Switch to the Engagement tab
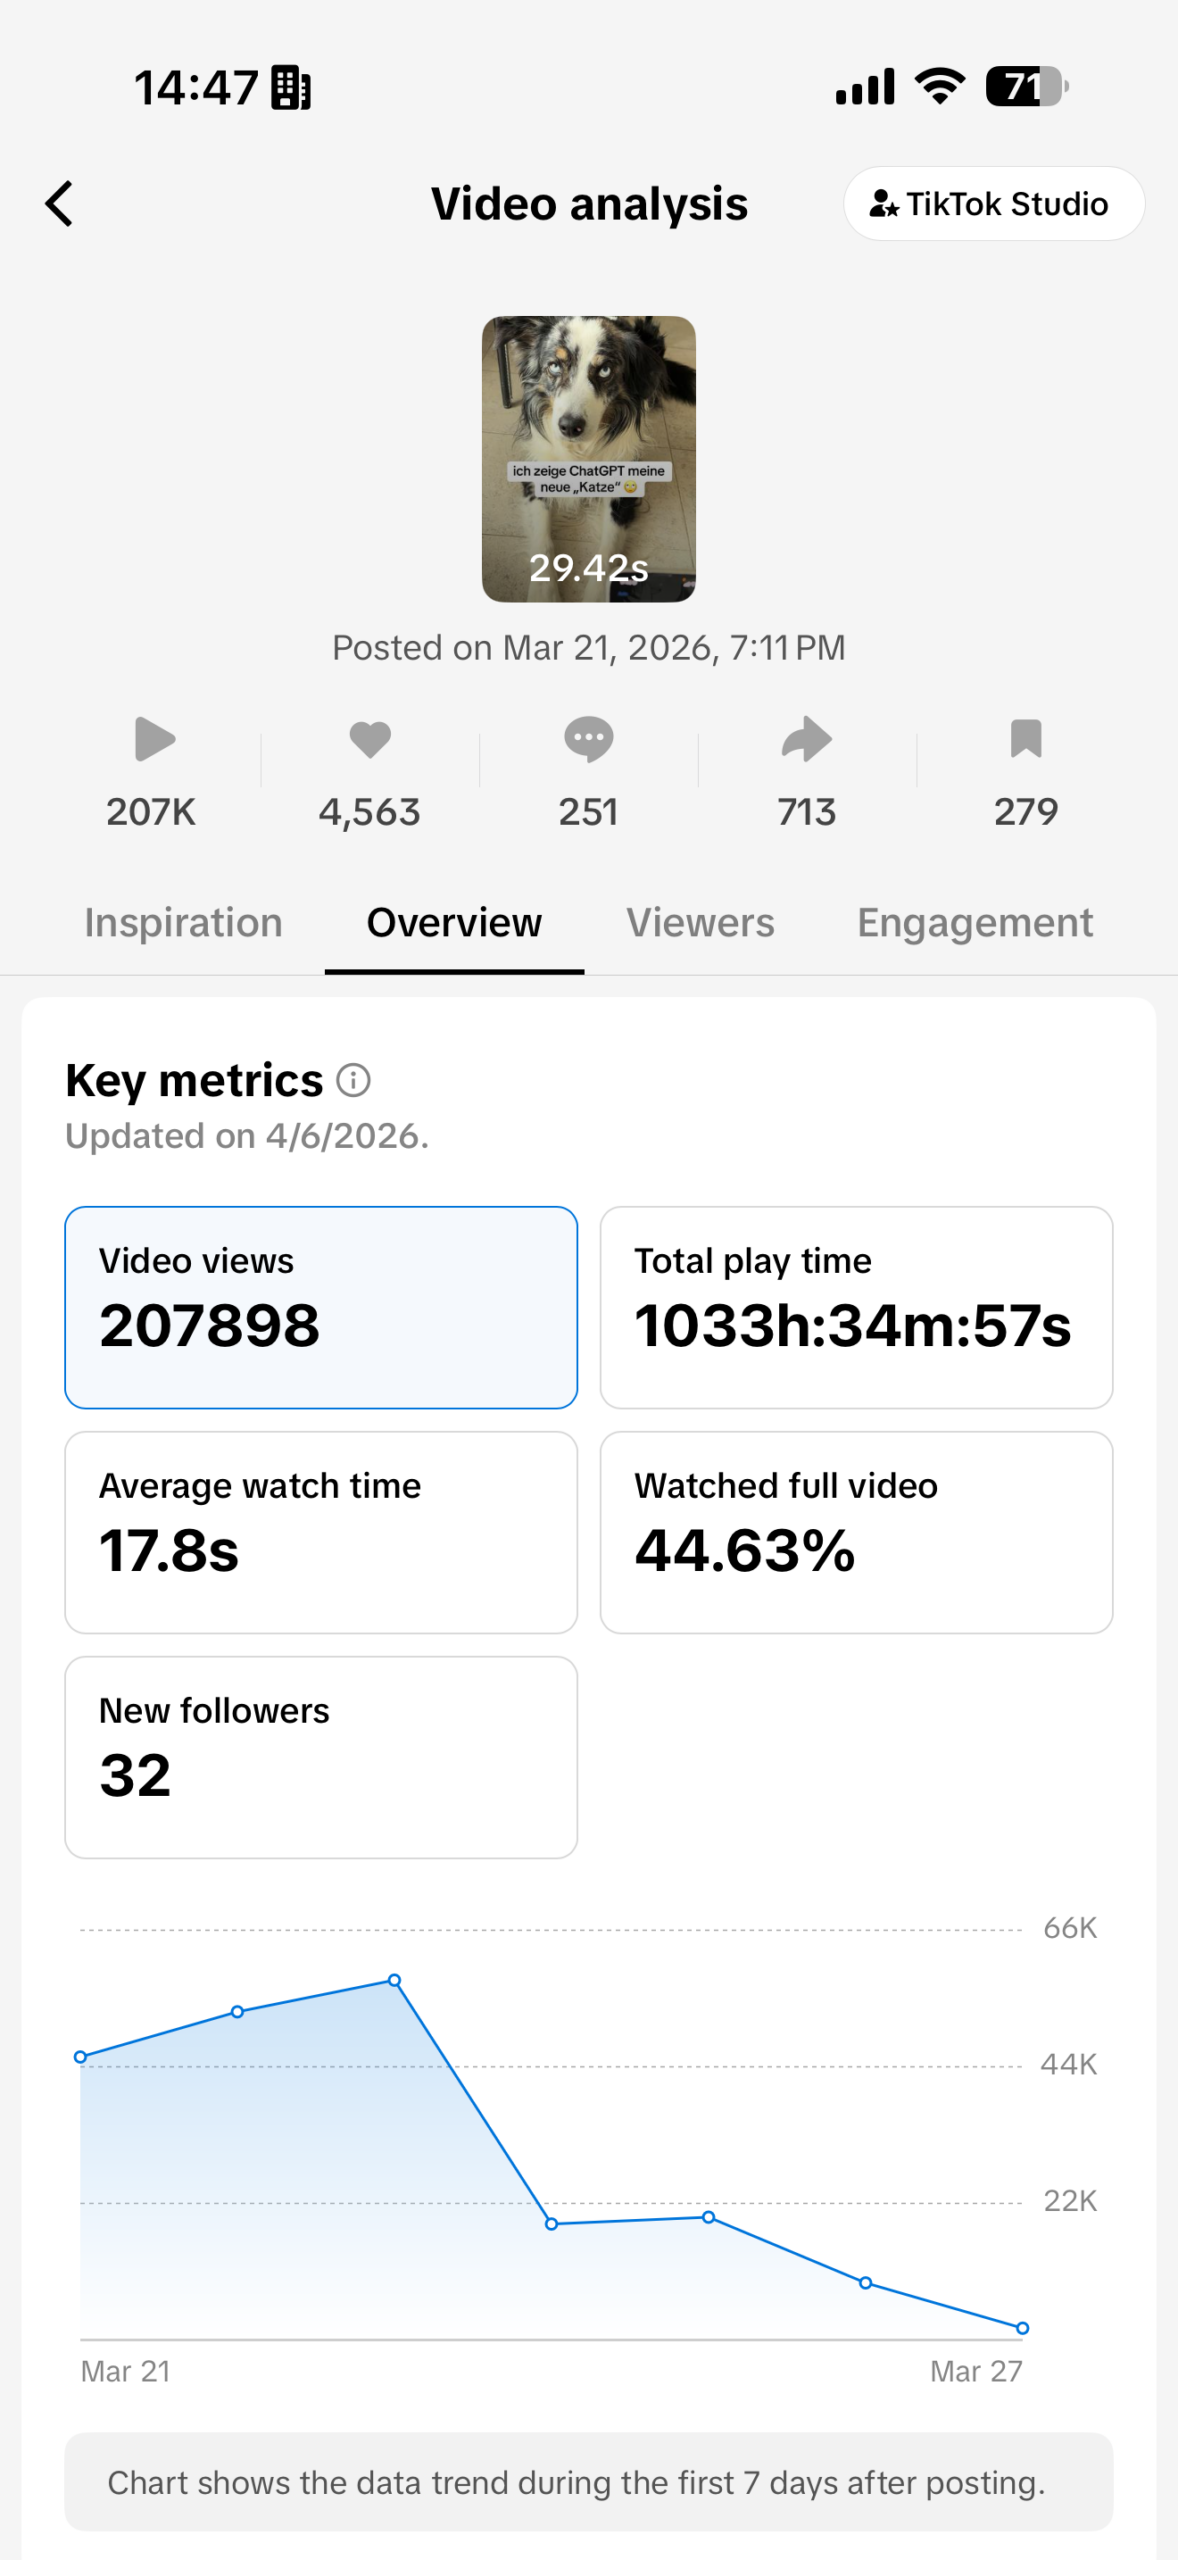This screenshot has height=2560, width=1178. [x=974, y=923]
